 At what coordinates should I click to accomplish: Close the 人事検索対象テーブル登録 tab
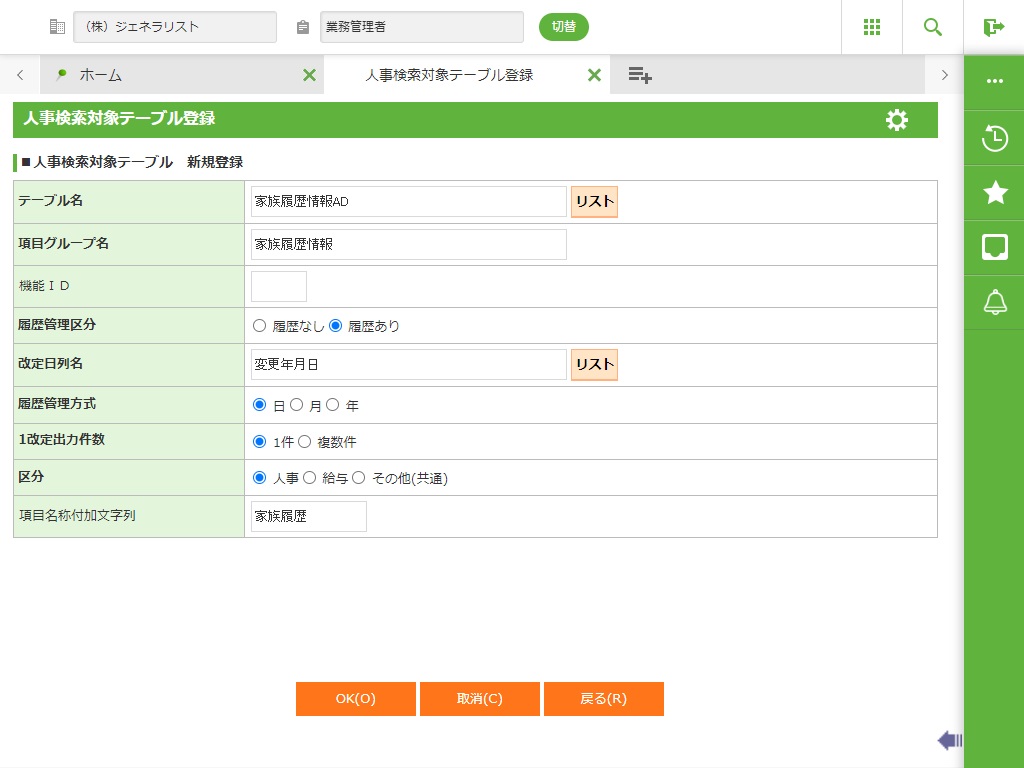click(x=594, y=75)
